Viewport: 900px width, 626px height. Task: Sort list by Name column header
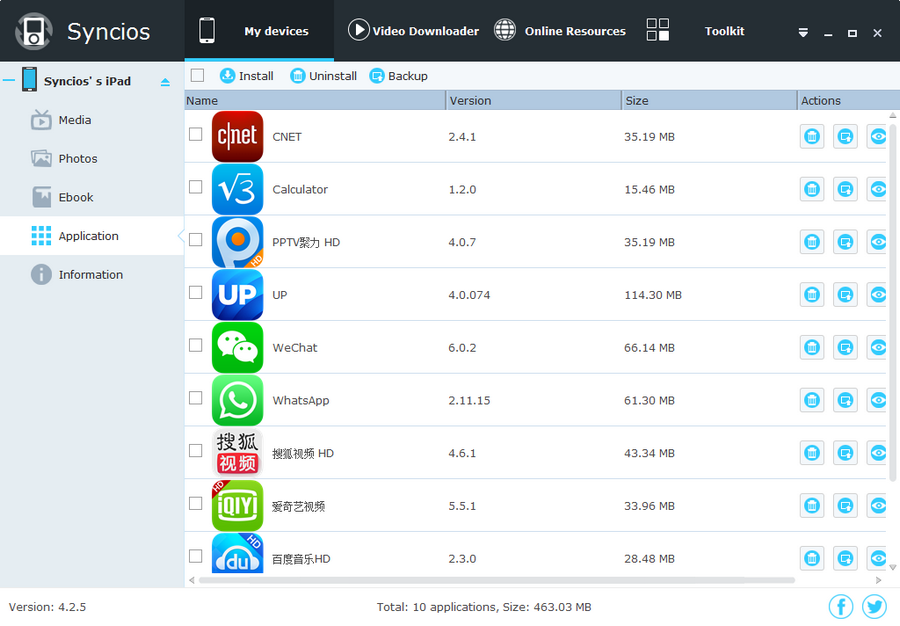point(315,100)
